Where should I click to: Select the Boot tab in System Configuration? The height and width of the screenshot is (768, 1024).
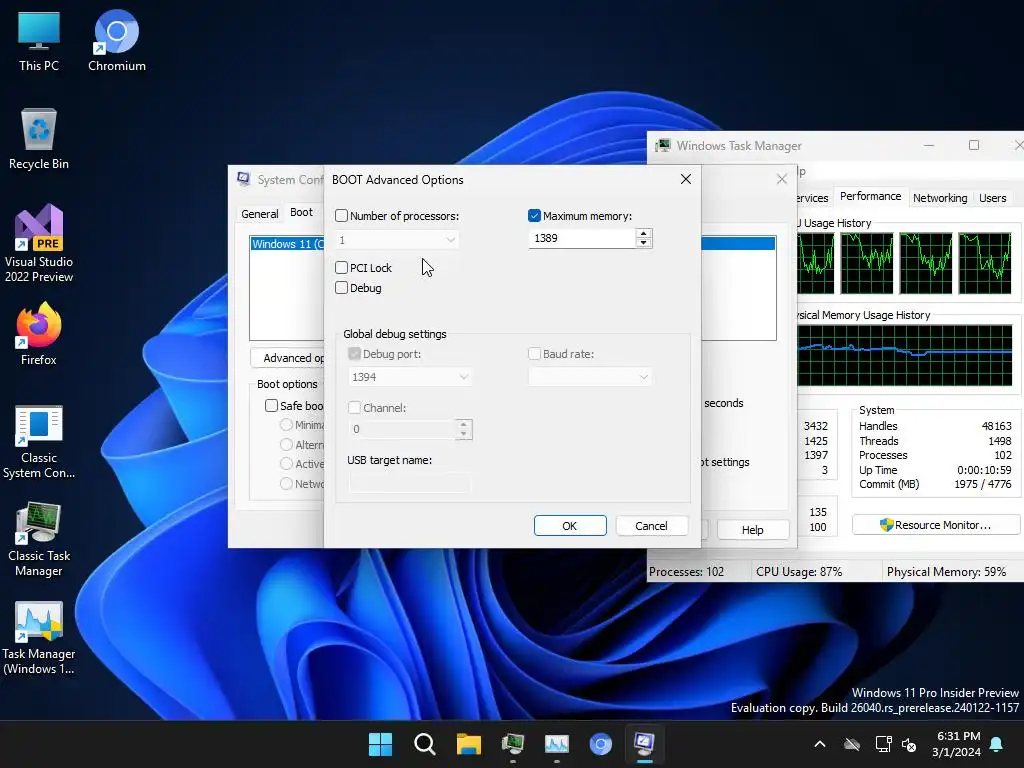(x=301, y=212)
